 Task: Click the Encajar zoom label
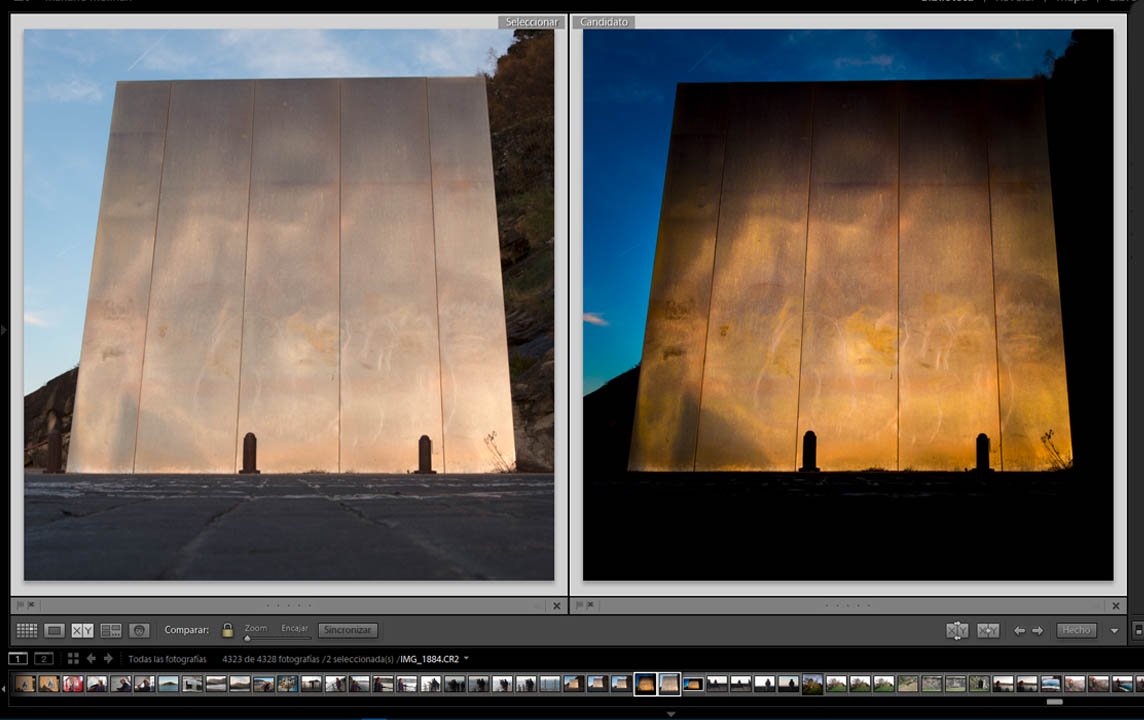click(x=295, y=628)
